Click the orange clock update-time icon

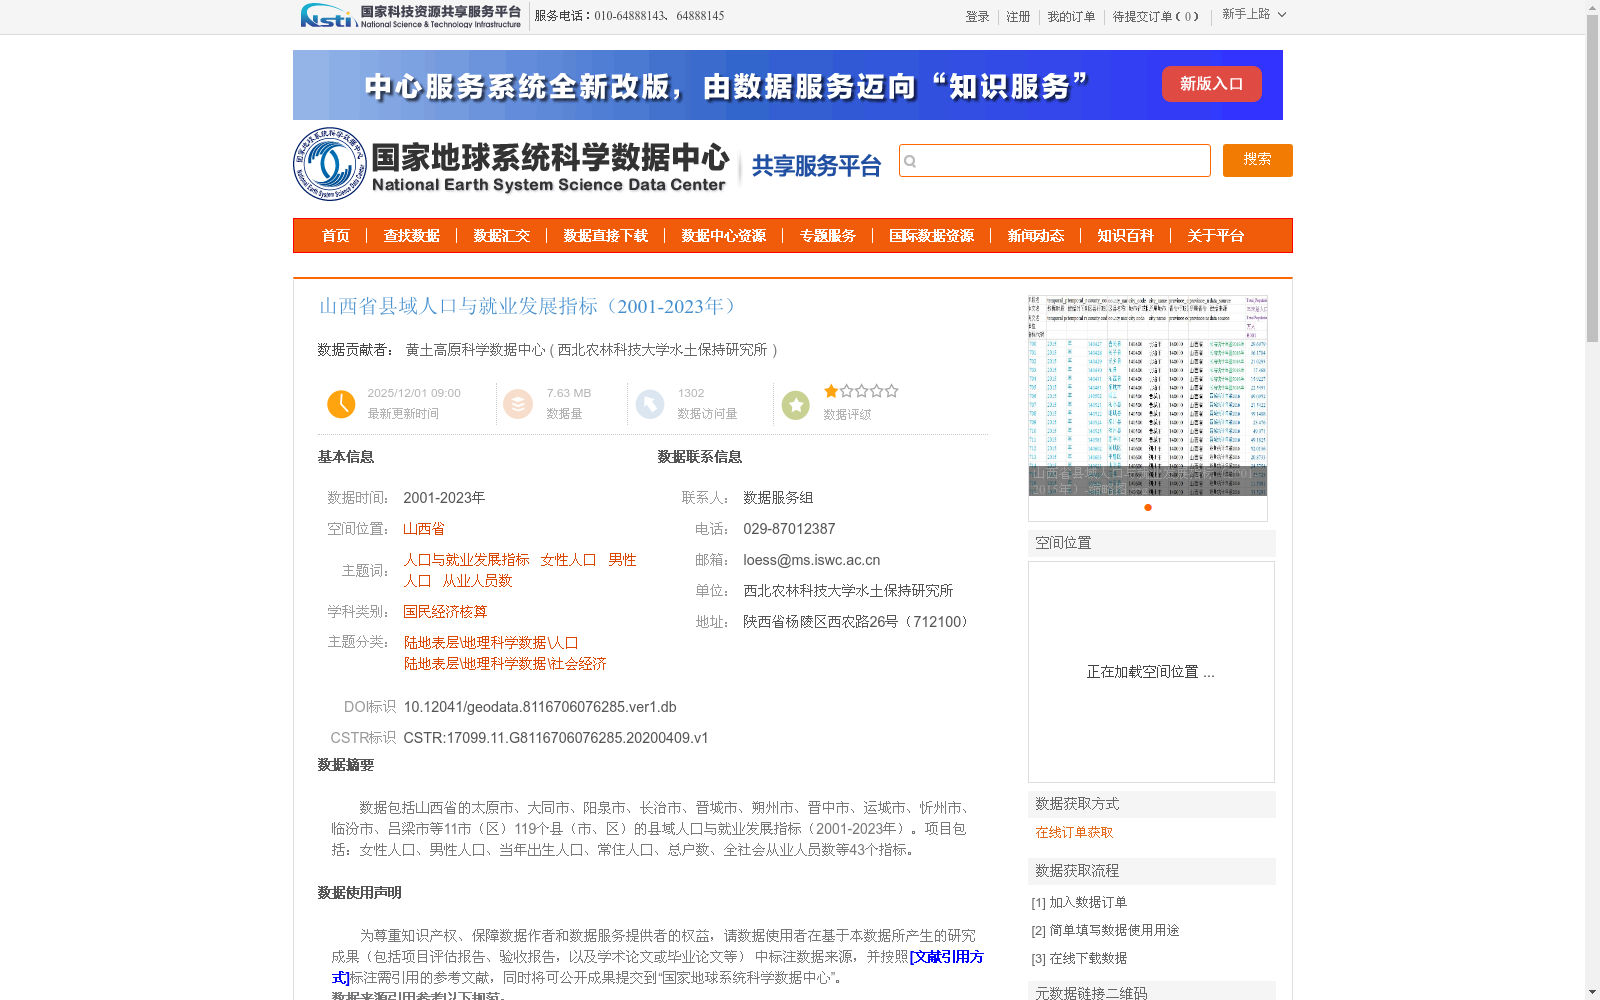(x=341, y=404)
